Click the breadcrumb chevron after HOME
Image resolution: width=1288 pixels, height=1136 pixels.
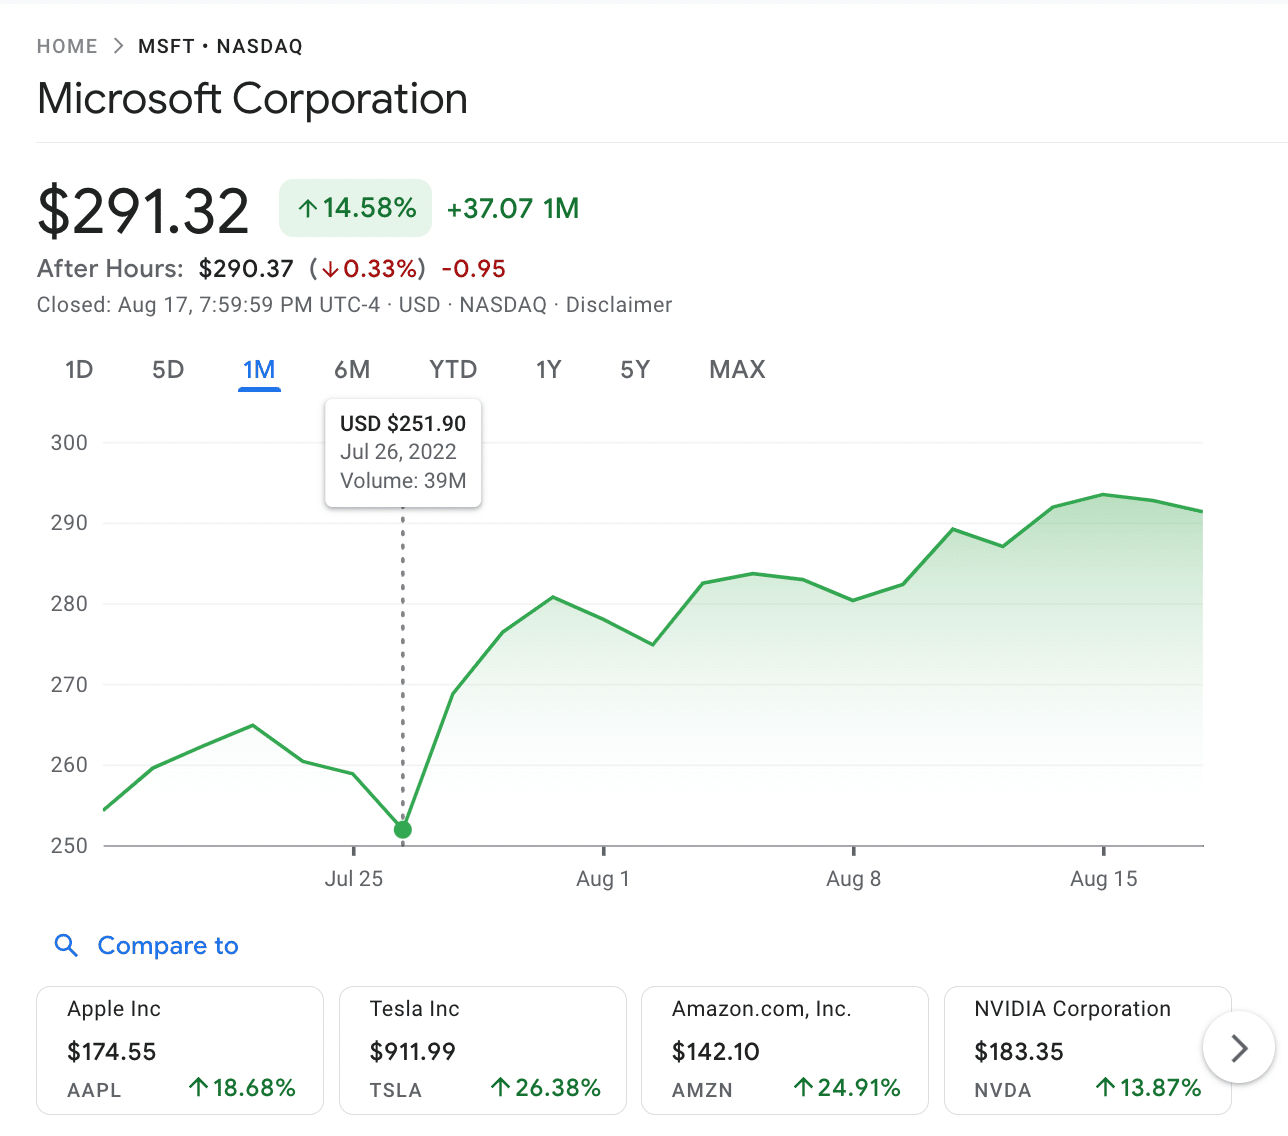pyautogui.click(x=118, y=46)
